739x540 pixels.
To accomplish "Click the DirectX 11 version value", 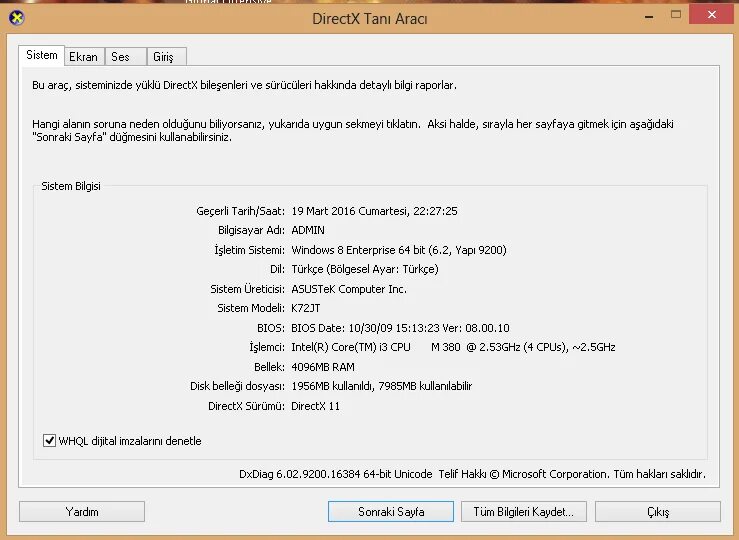I will click(x=315, y=406).
